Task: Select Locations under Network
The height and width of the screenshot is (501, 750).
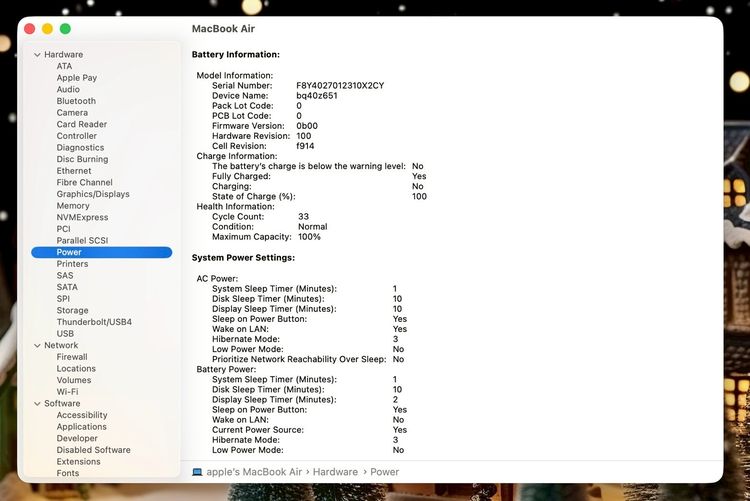Action: [x=76, y=368]
